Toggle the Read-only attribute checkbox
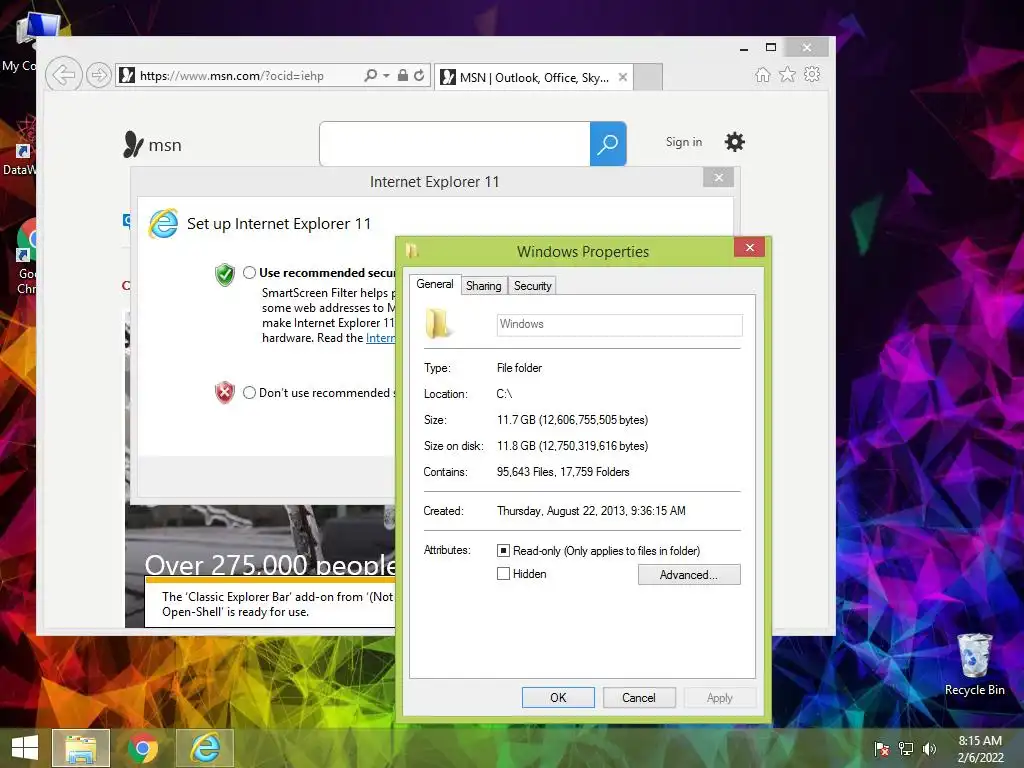The height and width of the screenshot is (768, 1024). pos(503,551)
